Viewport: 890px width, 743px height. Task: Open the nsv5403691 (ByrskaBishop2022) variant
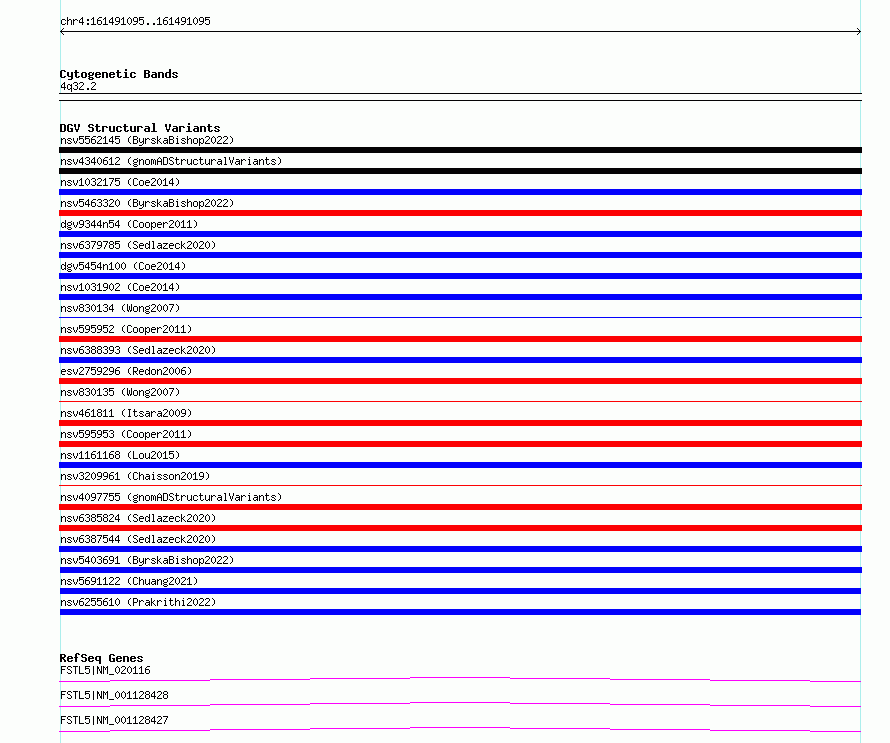tap(147, 560)
